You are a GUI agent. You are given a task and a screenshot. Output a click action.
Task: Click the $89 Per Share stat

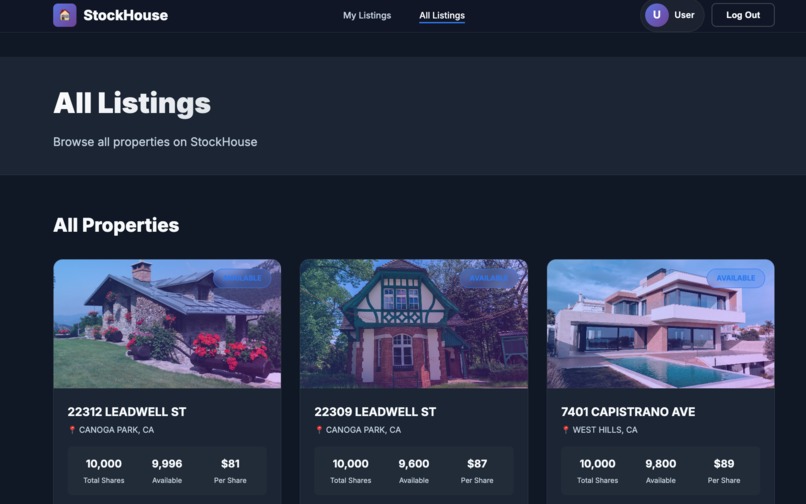coord(724,471)
